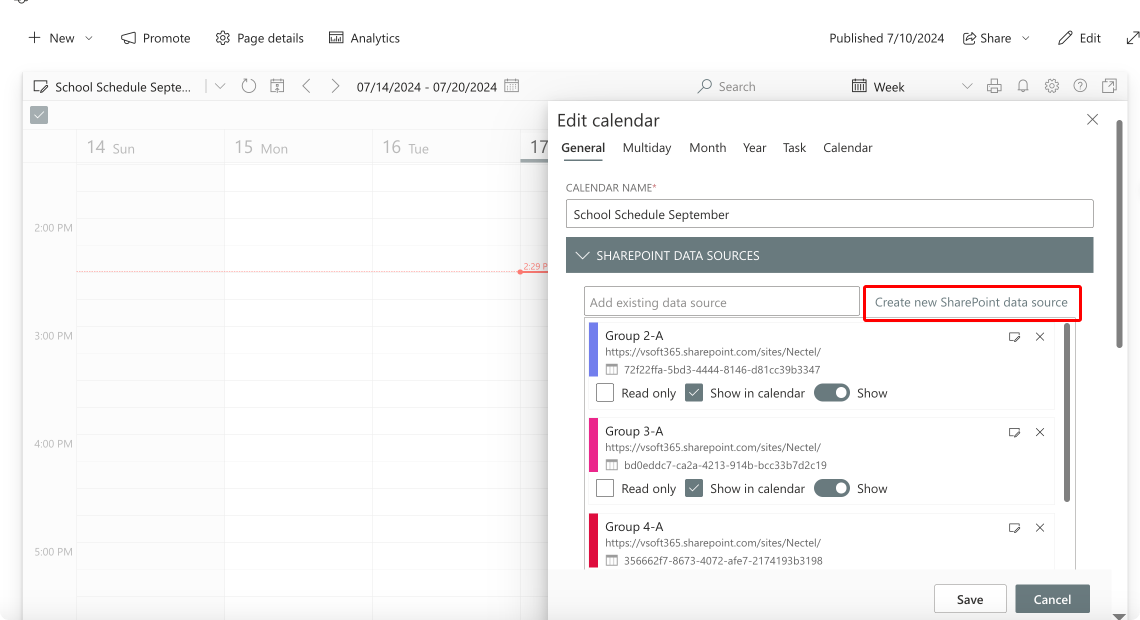Switch to the Month tab
Screen dimensions: 1140x620
(x=707, y=148)
